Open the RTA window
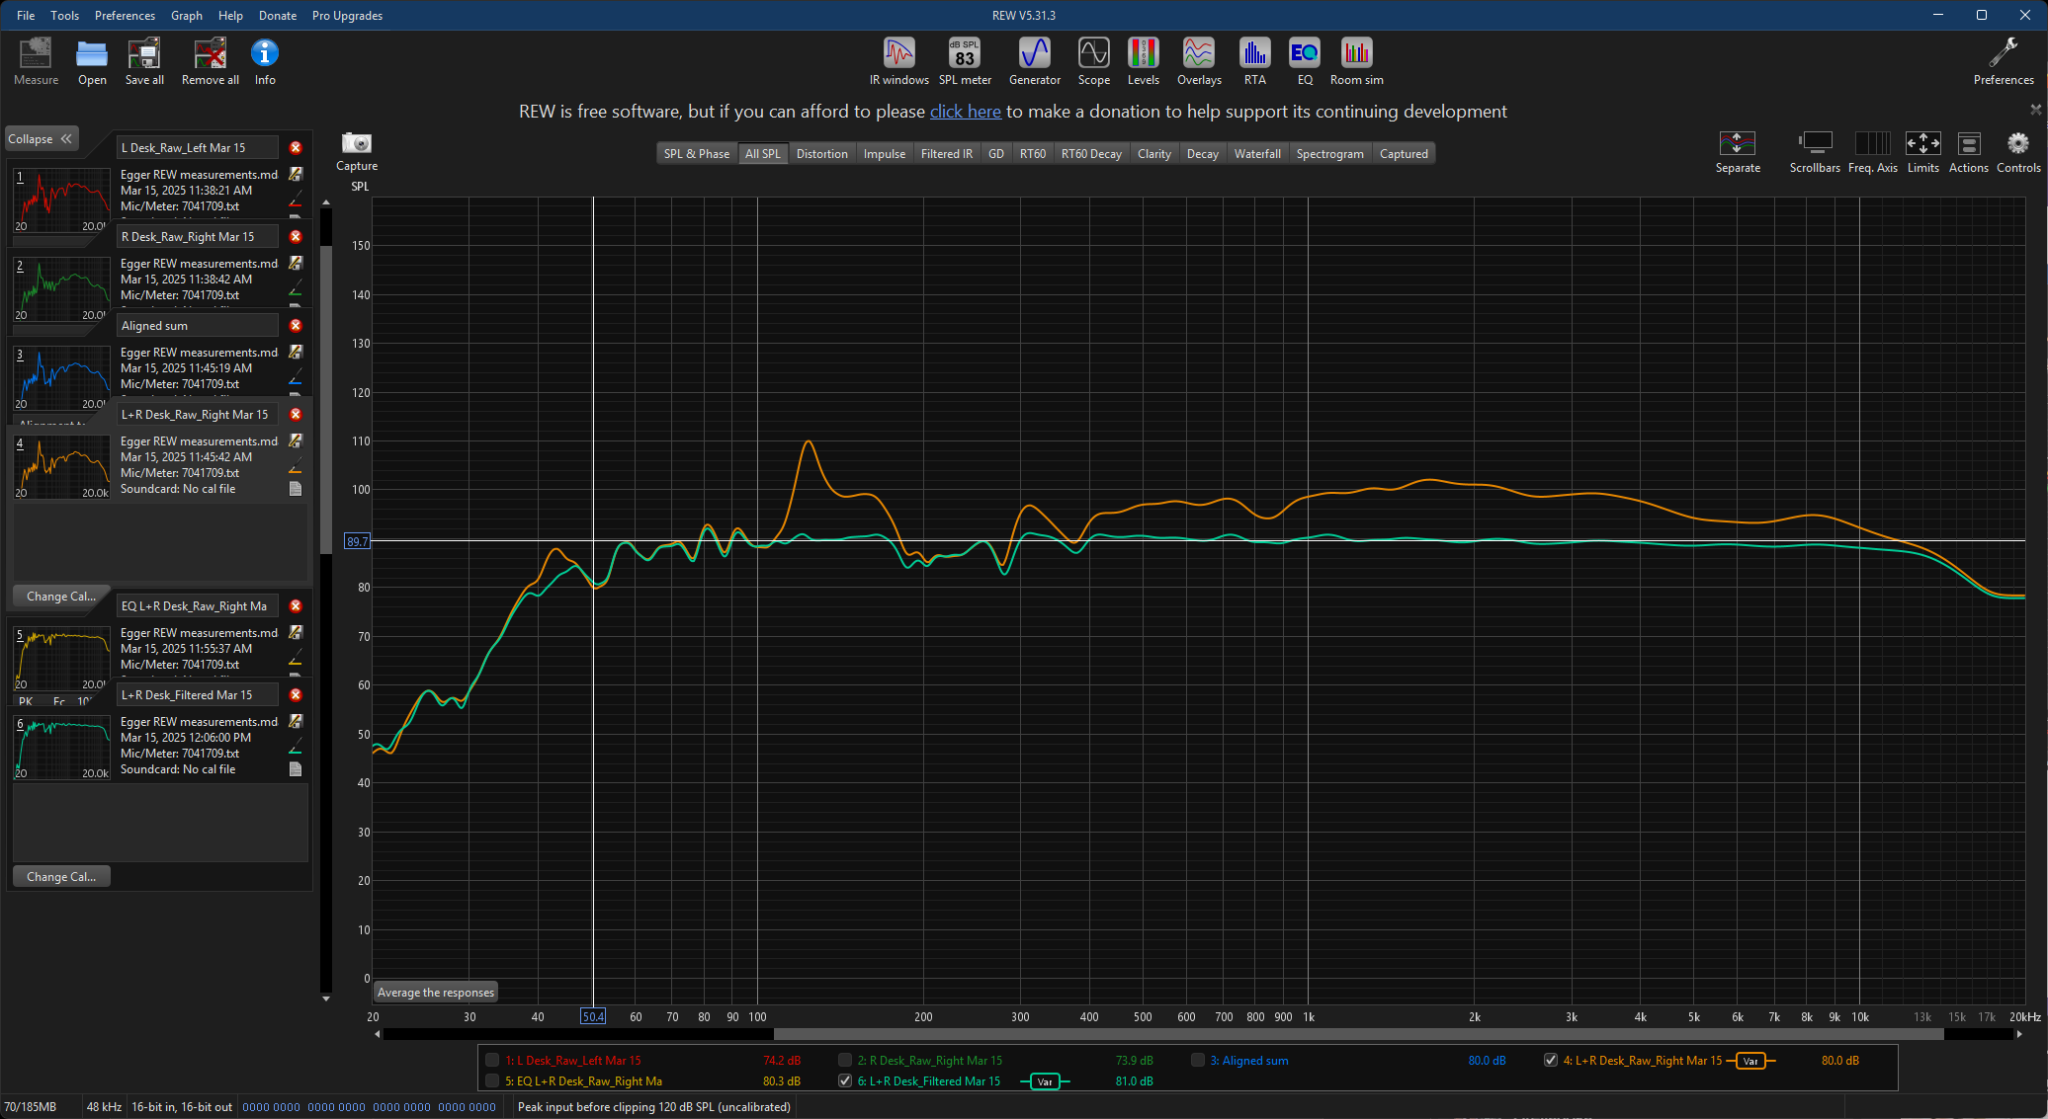The width and height of the screenshot is (2048, 1119). [x=1254, y=61]
